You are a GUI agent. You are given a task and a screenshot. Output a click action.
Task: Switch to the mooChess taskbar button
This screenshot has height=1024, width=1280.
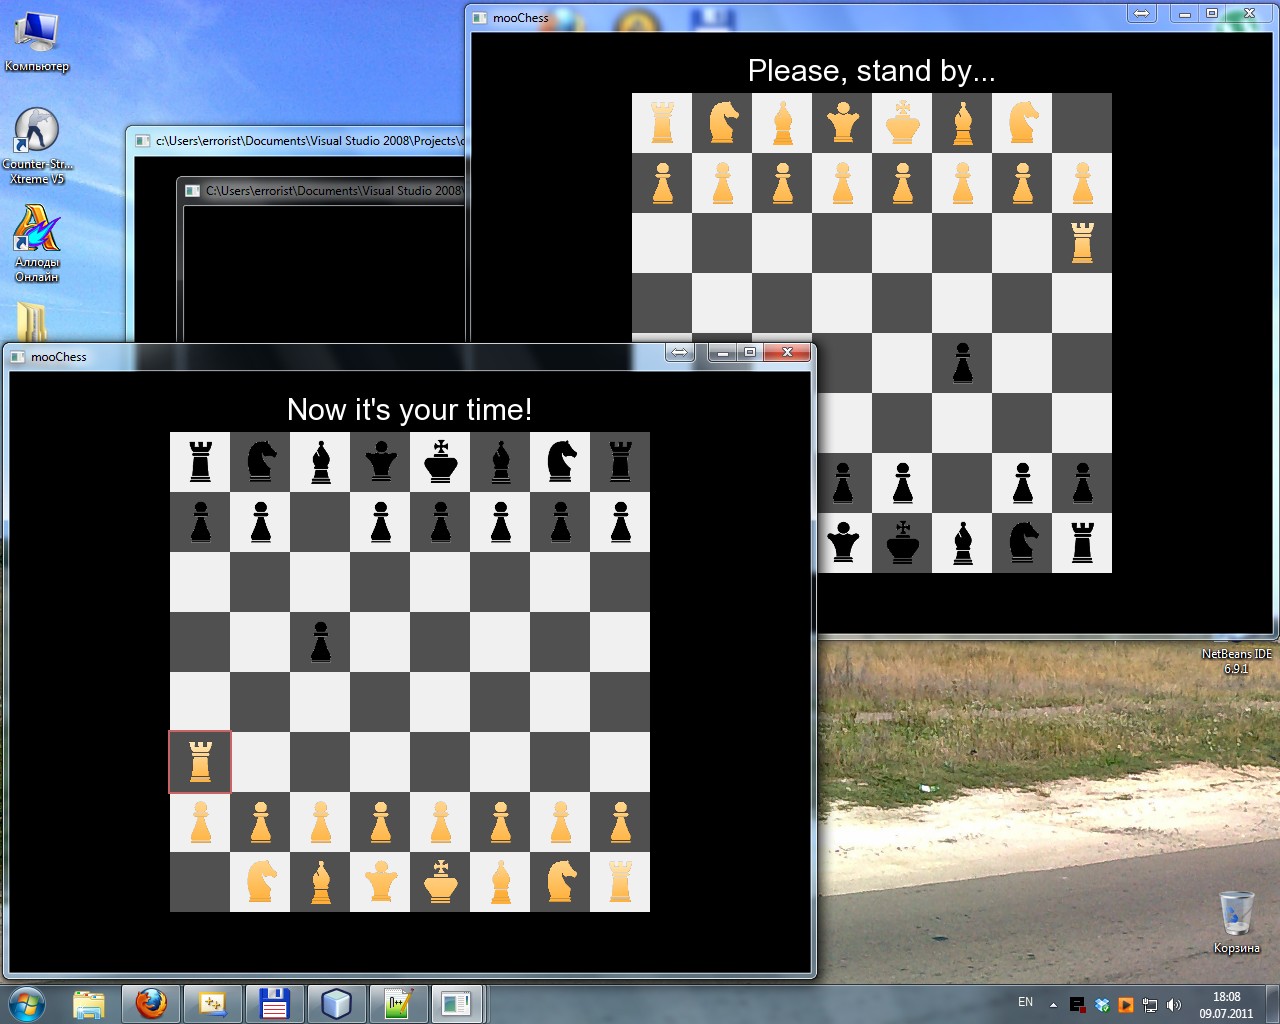coord(457,1004)
